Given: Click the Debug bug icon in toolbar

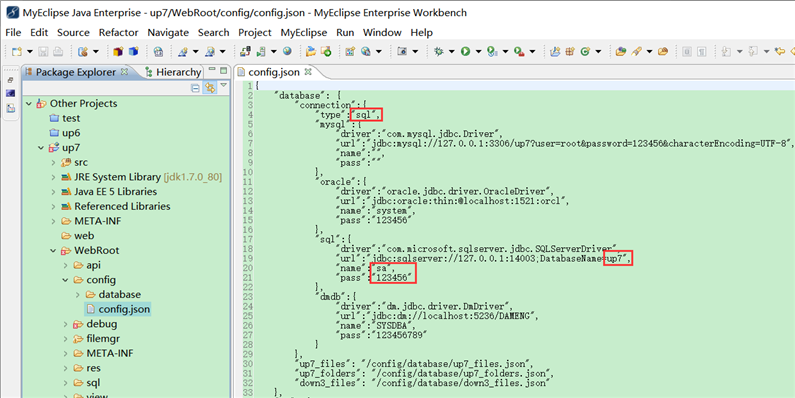Looking at the screenshot, I should tap(439, 51).
